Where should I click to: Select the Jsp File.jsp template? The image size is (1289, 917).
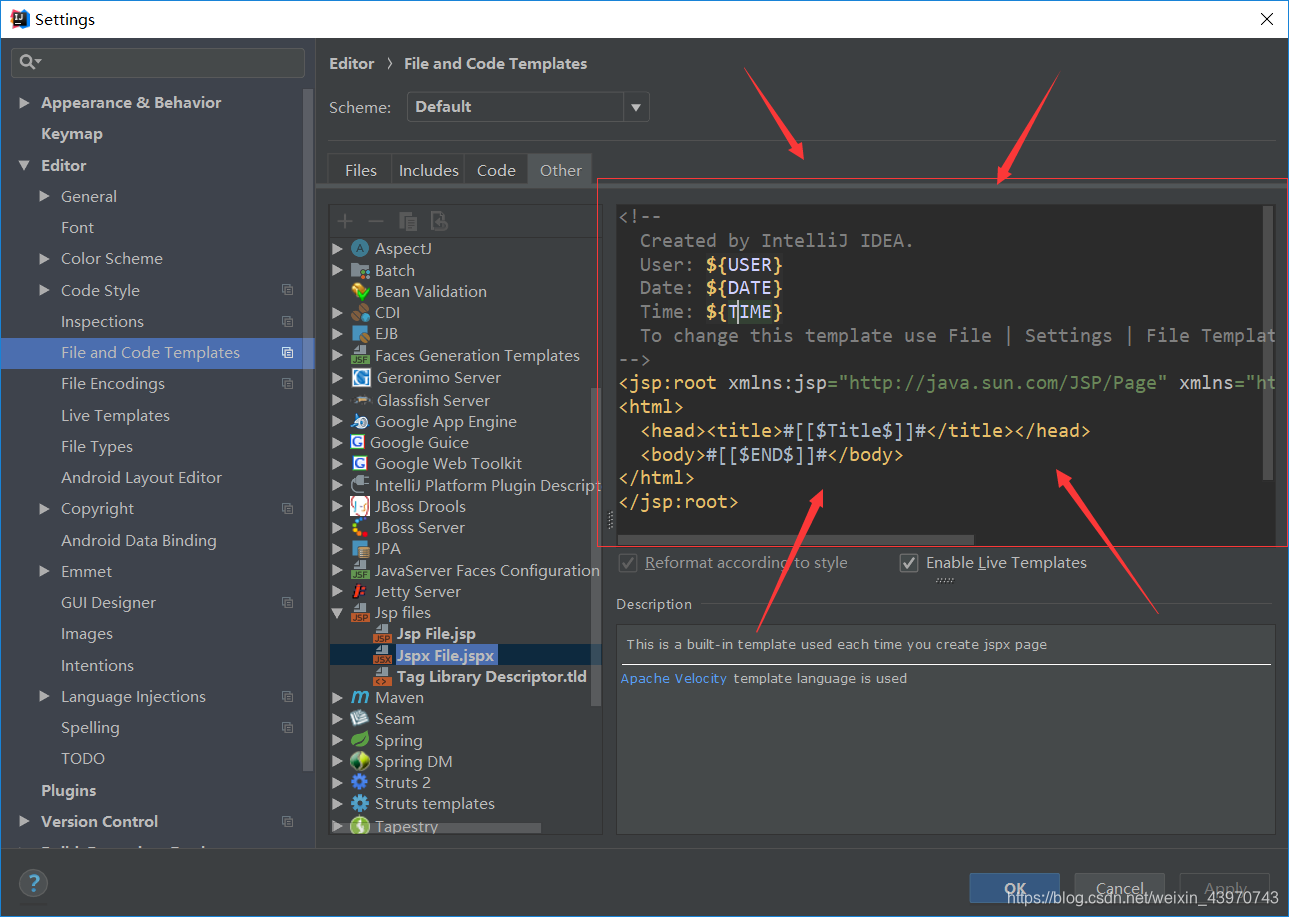pyautogui.click(x=436, y=634)
